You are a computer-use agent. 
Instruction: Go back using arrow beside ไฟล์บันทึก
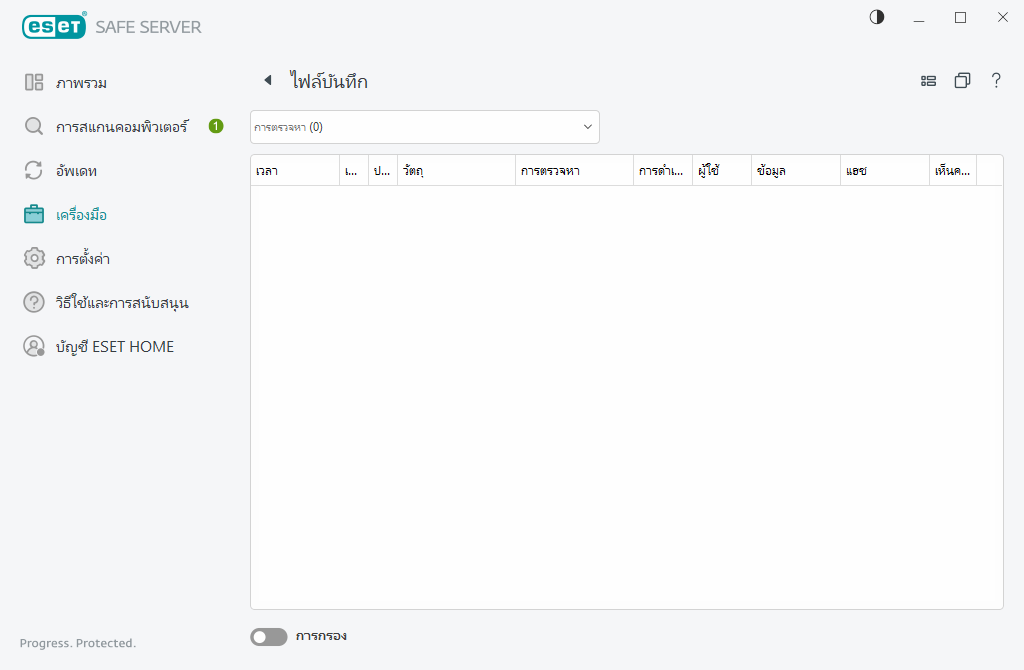pos(267,81)
